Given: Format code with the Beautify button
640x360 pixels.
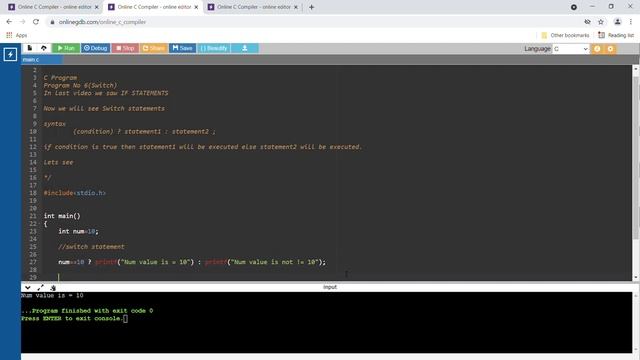Looking at the screenshot, I should click(x=213, y=48).
